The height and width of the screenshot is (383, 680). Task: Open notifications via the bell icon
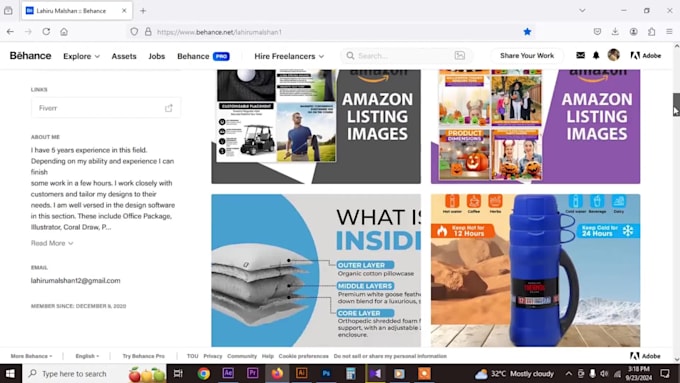pyautogui.click(x=596, y=55)
